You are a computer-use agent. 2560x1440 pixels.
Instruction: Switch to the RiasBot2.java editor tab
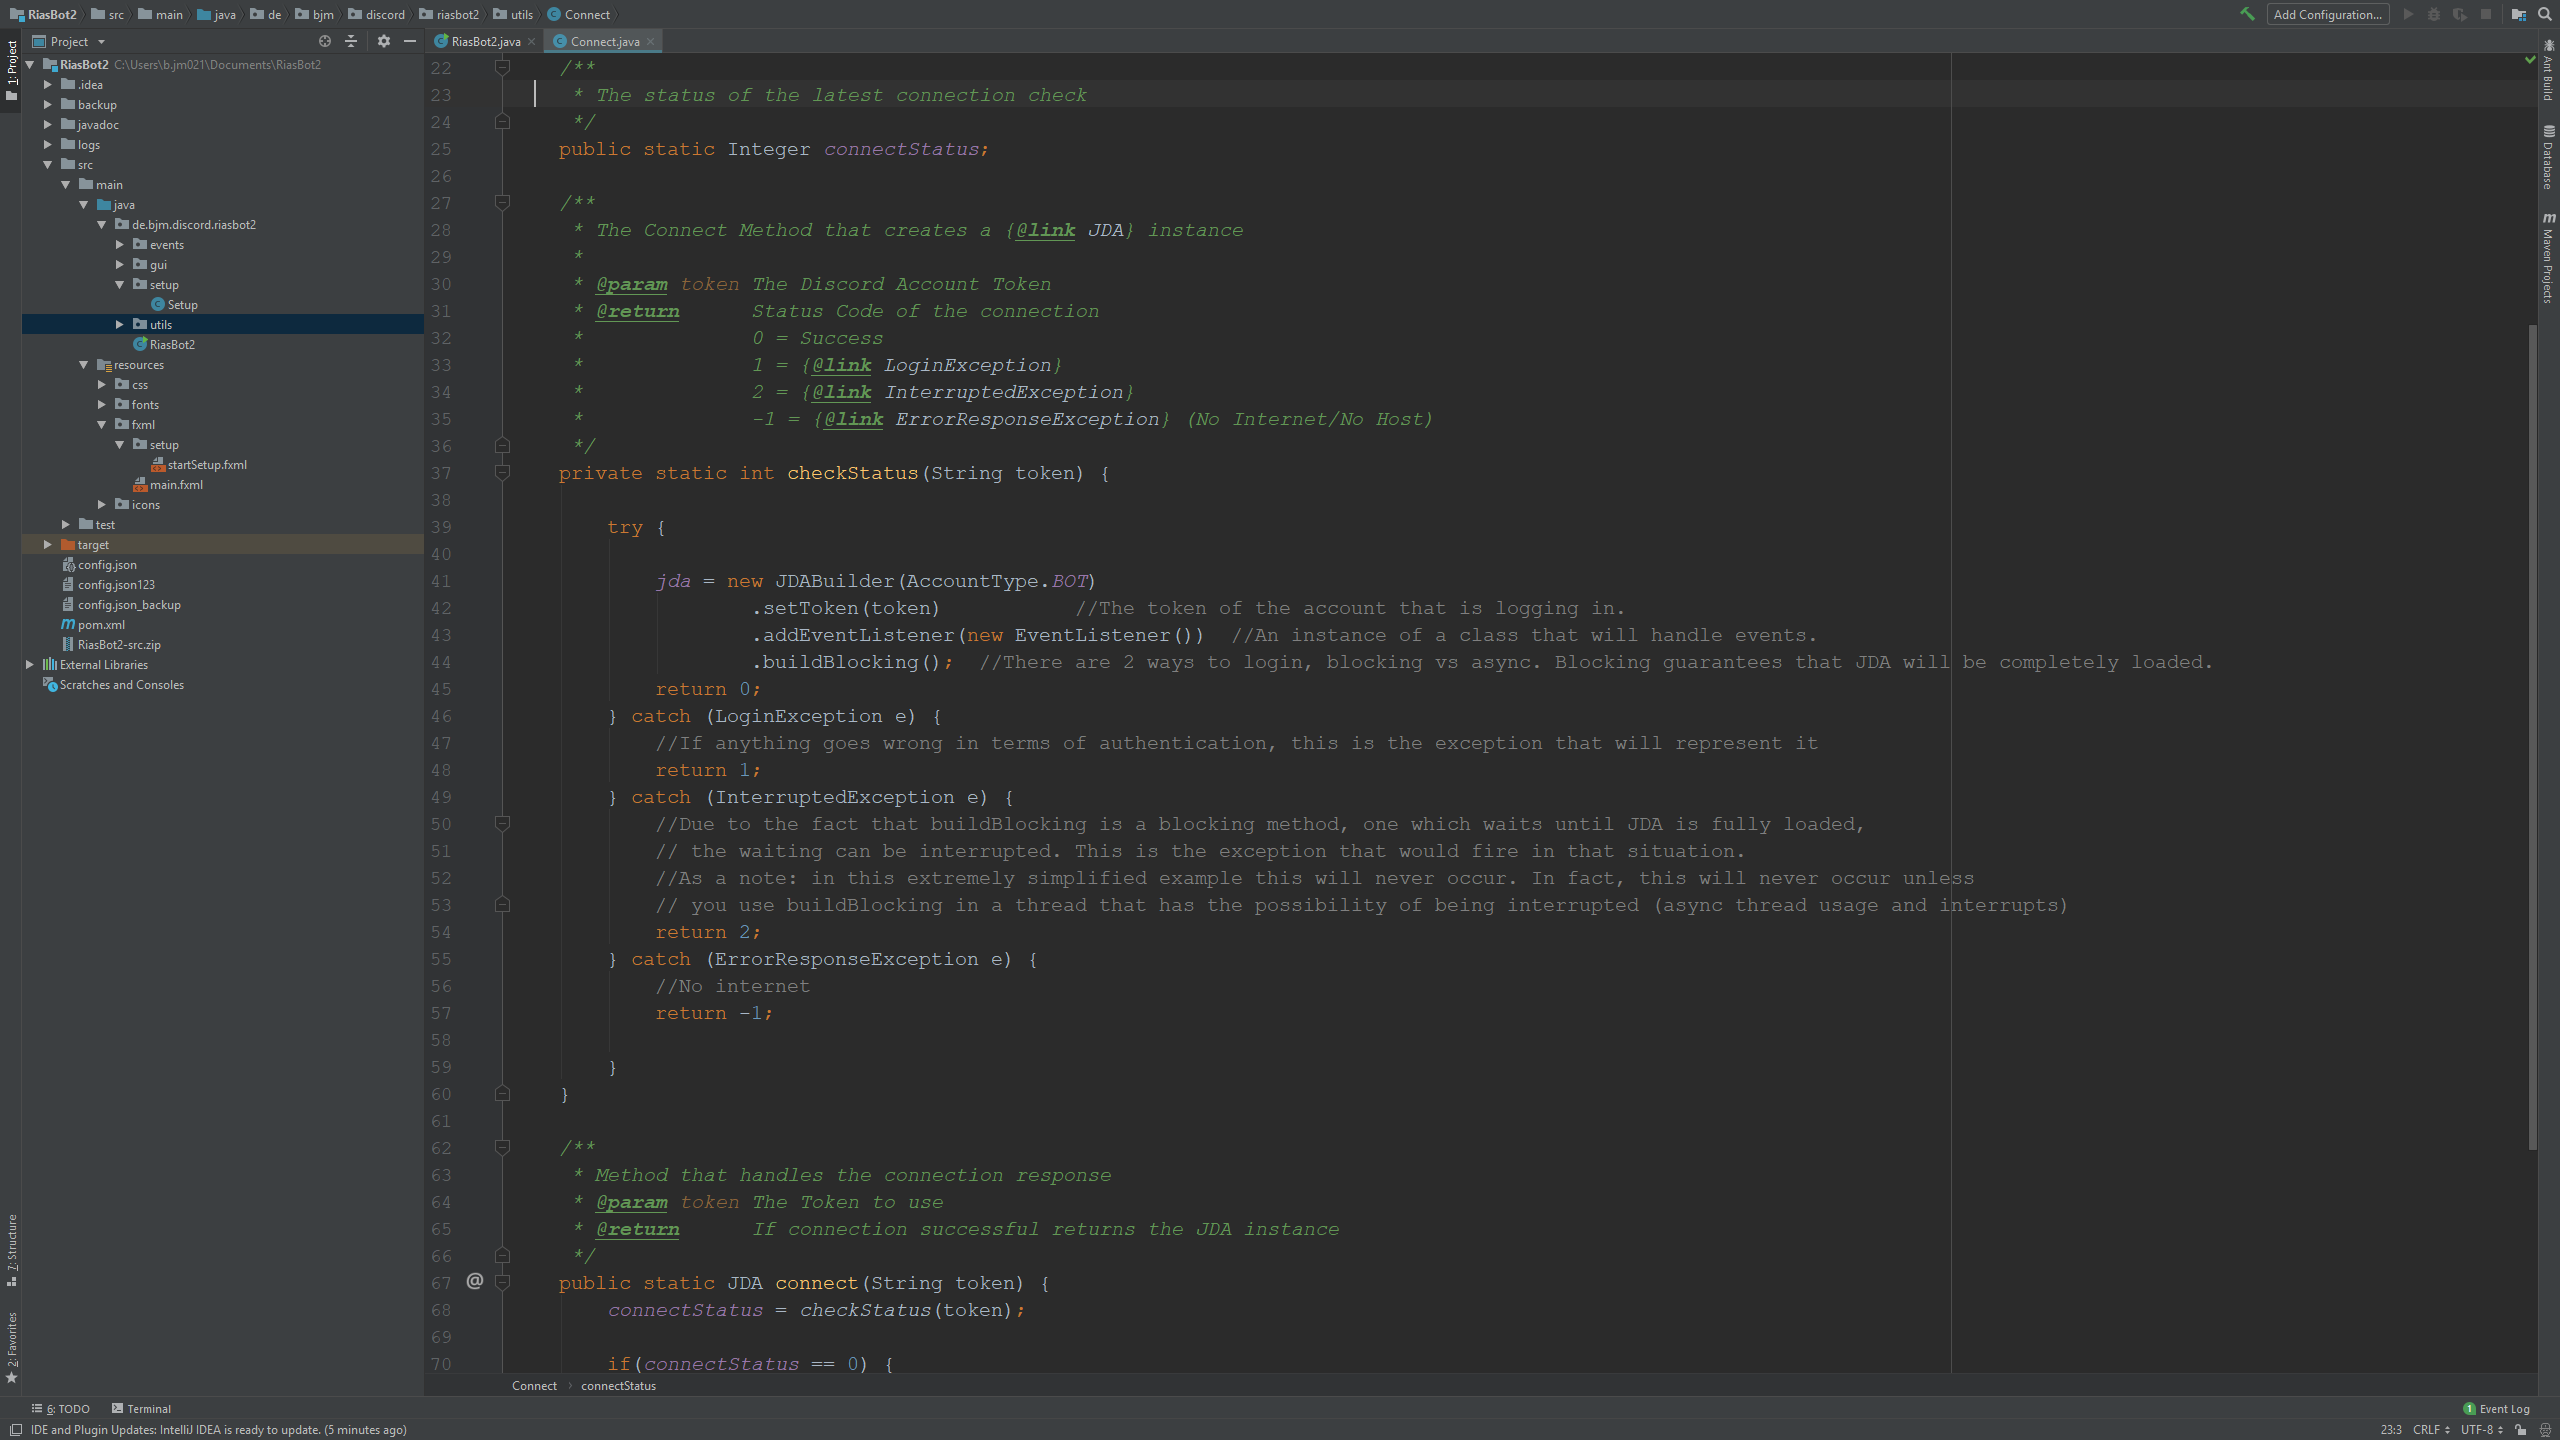485,41
